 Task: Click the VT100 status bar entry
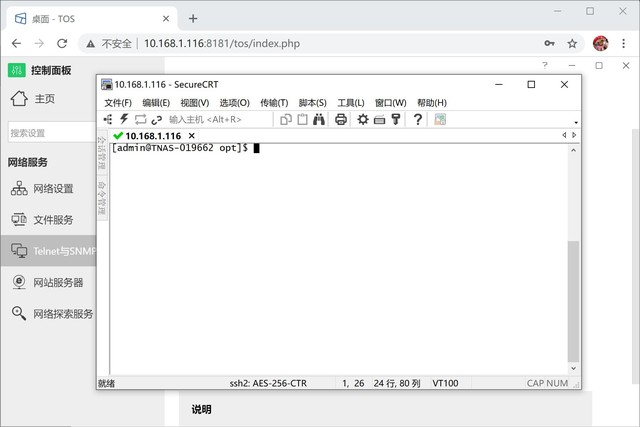tap(445, 383)
